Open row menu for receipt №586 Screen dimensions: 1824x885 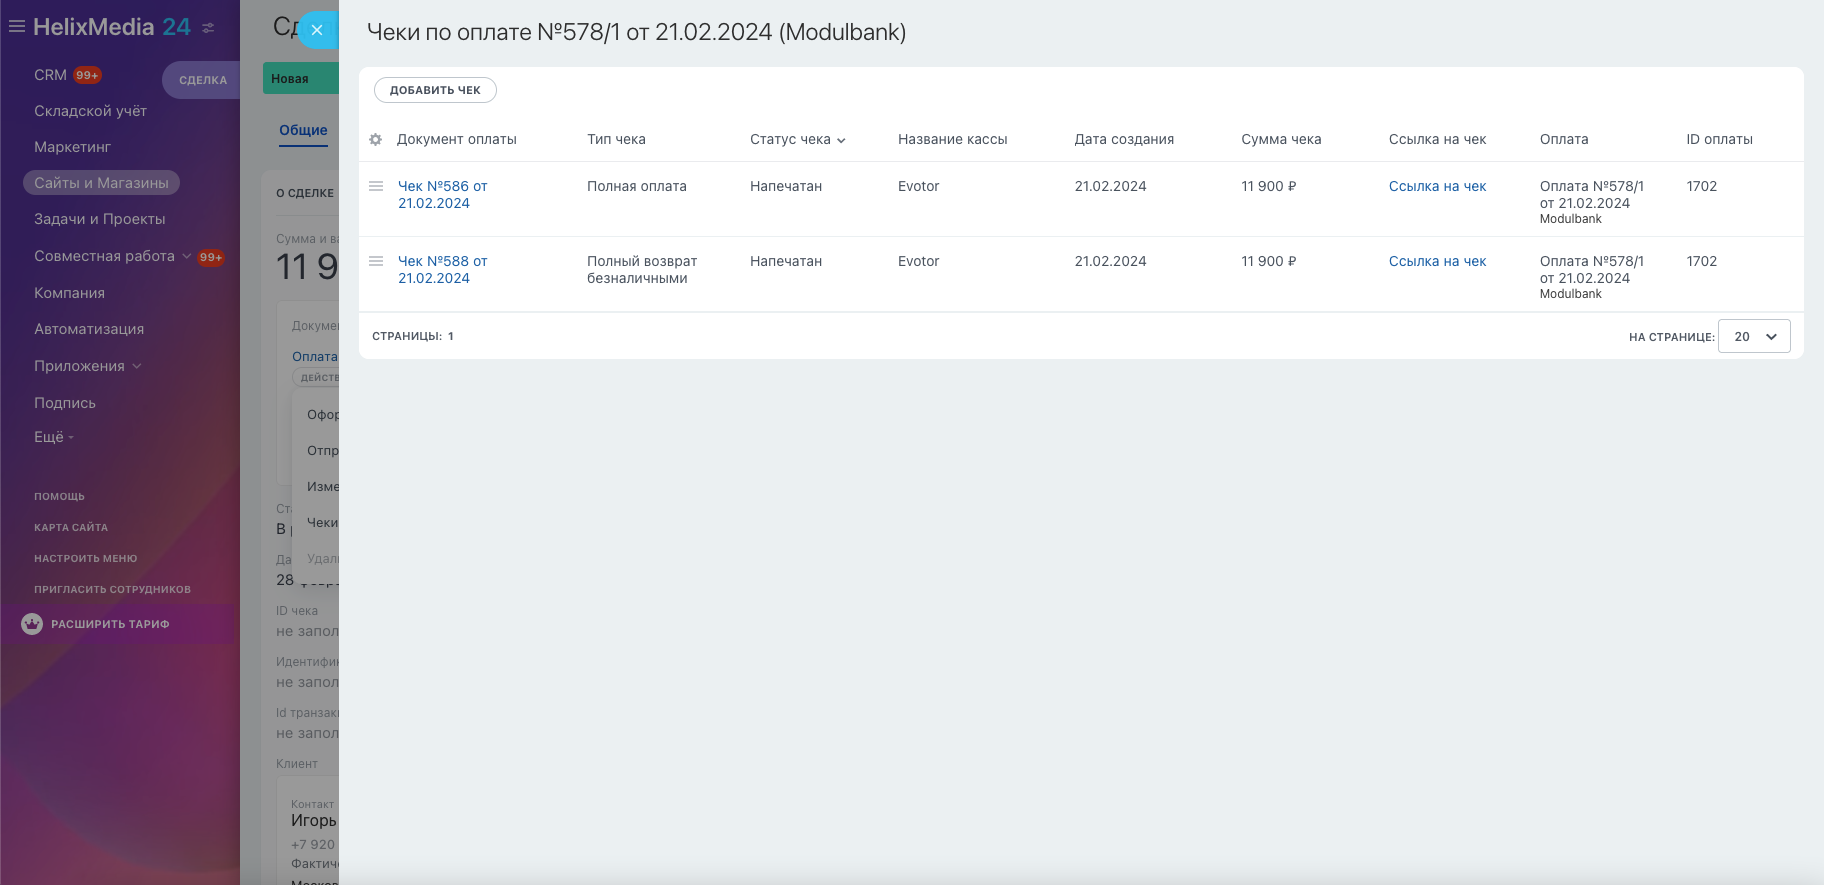(x=376, y=187)
